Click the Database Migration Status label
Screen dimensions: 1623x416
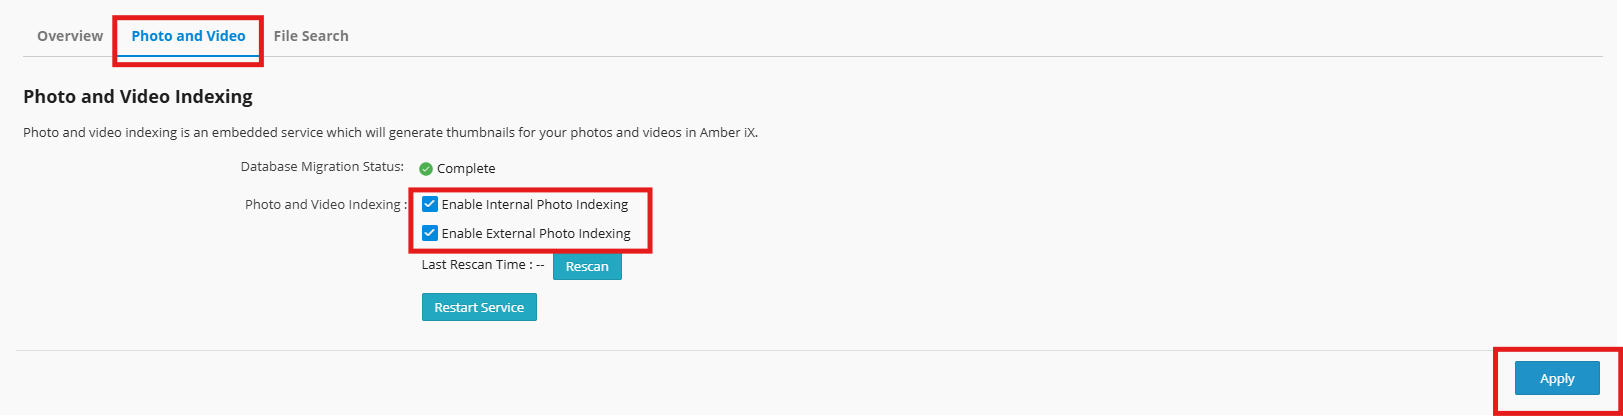pos(322,167)
